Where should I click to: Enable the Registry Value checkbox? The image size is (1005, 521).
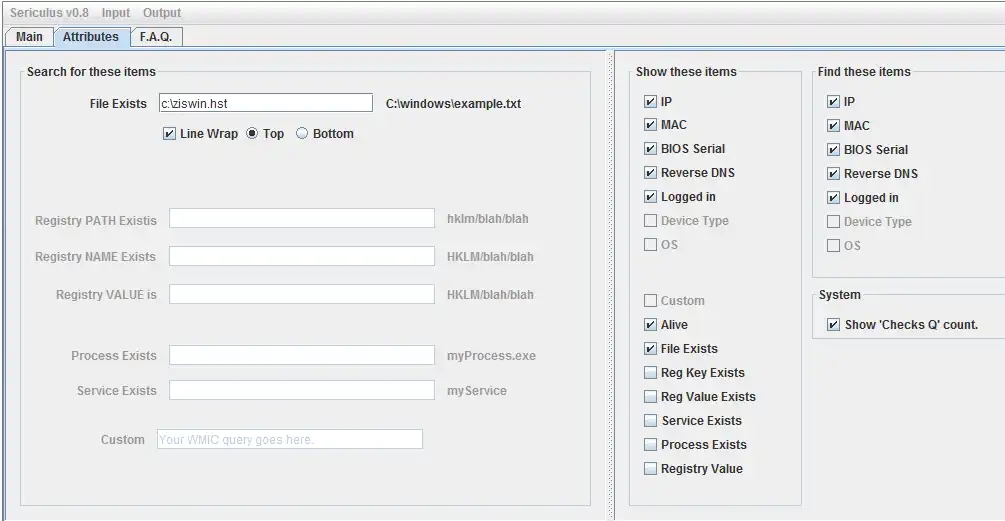(650, 468)
